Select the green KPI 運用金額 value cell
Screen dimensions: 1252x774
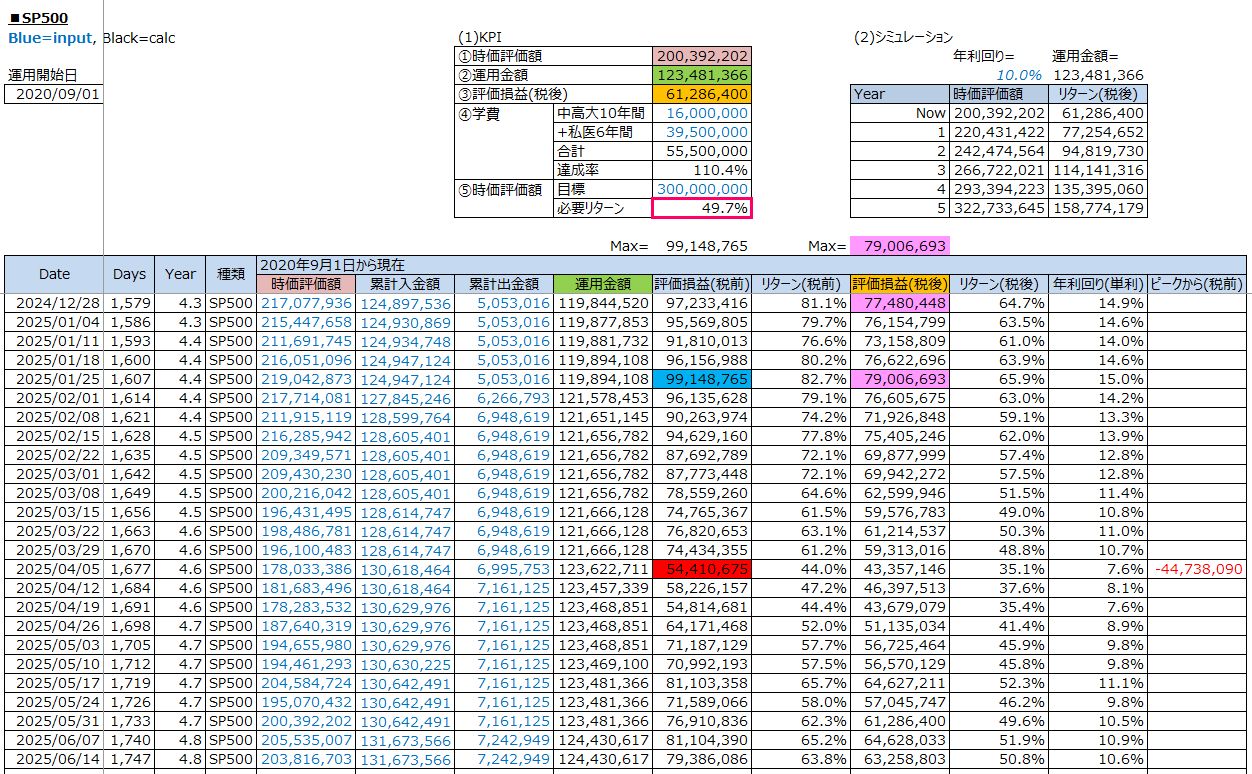(x=702, y=76)
